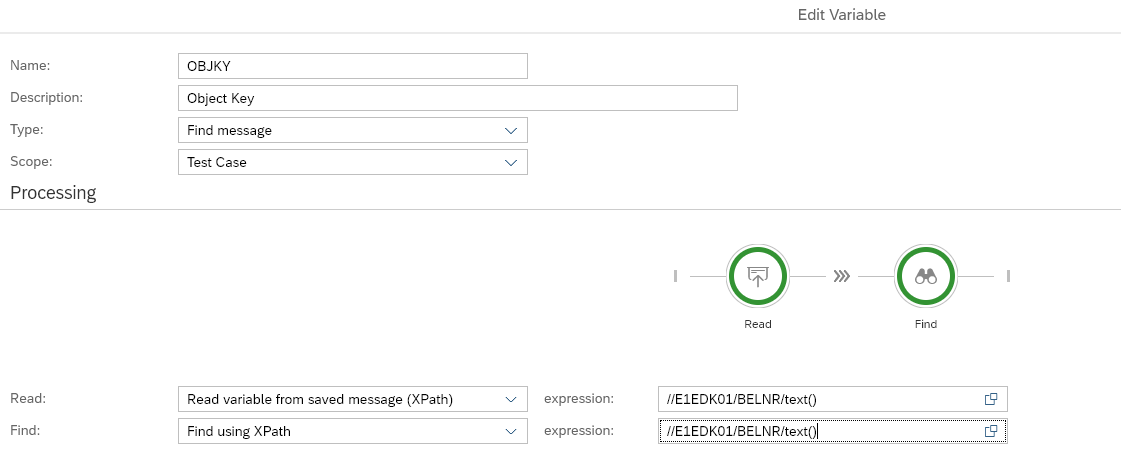Expand the Scope dropdown arrow
The width and height of the screenshot is (1121, 460).
[511, 162]
